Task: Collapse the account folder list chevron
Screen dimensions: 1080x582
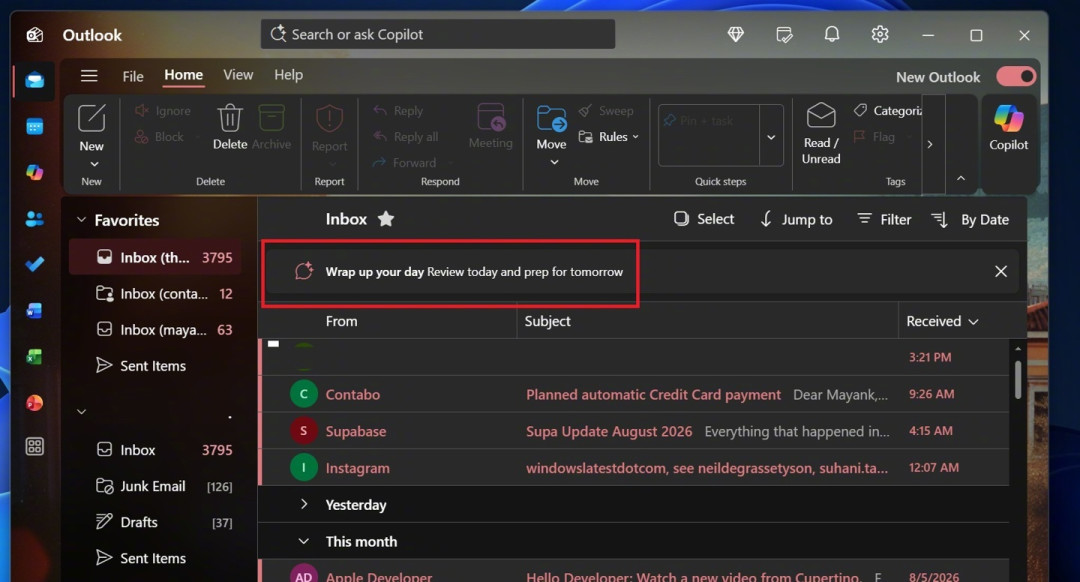Action: (81, 412)
